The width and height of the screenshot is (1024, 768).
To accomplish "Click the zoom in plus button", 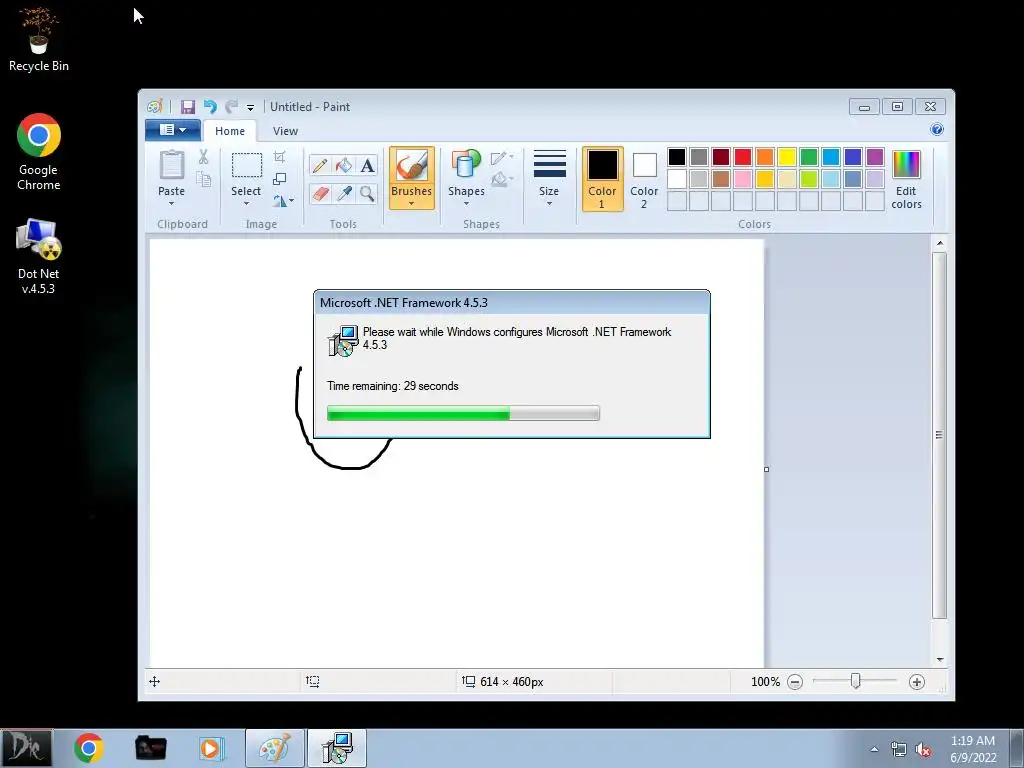I will (x=917, y=682).
